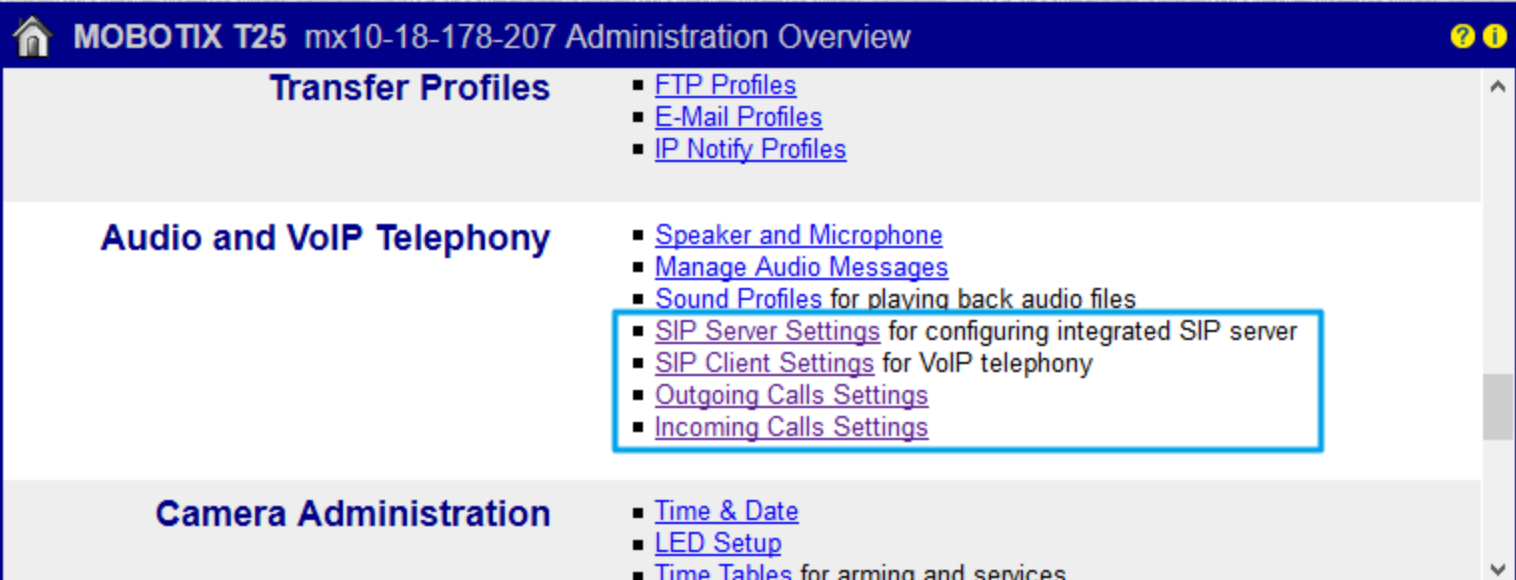1516x580 pixels.
Task: Open Time & Date settings
Action: tap(726, 511)
